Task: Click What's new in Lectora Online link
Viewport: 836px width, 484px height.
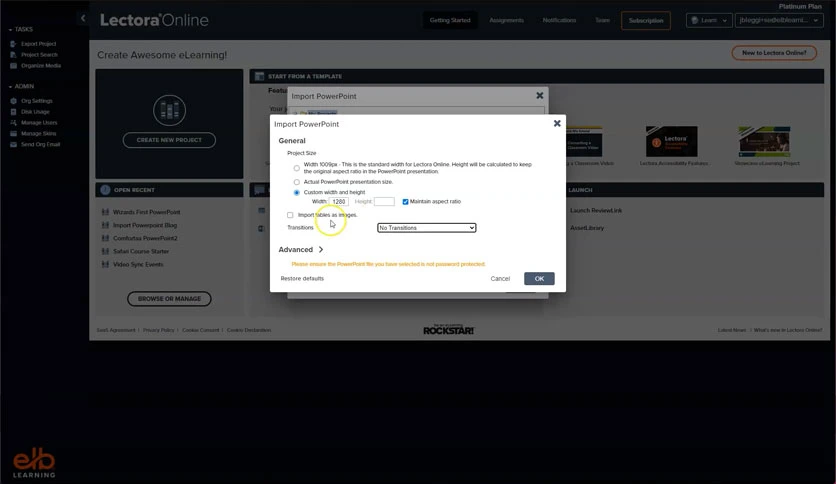Action: coord(788,330)
